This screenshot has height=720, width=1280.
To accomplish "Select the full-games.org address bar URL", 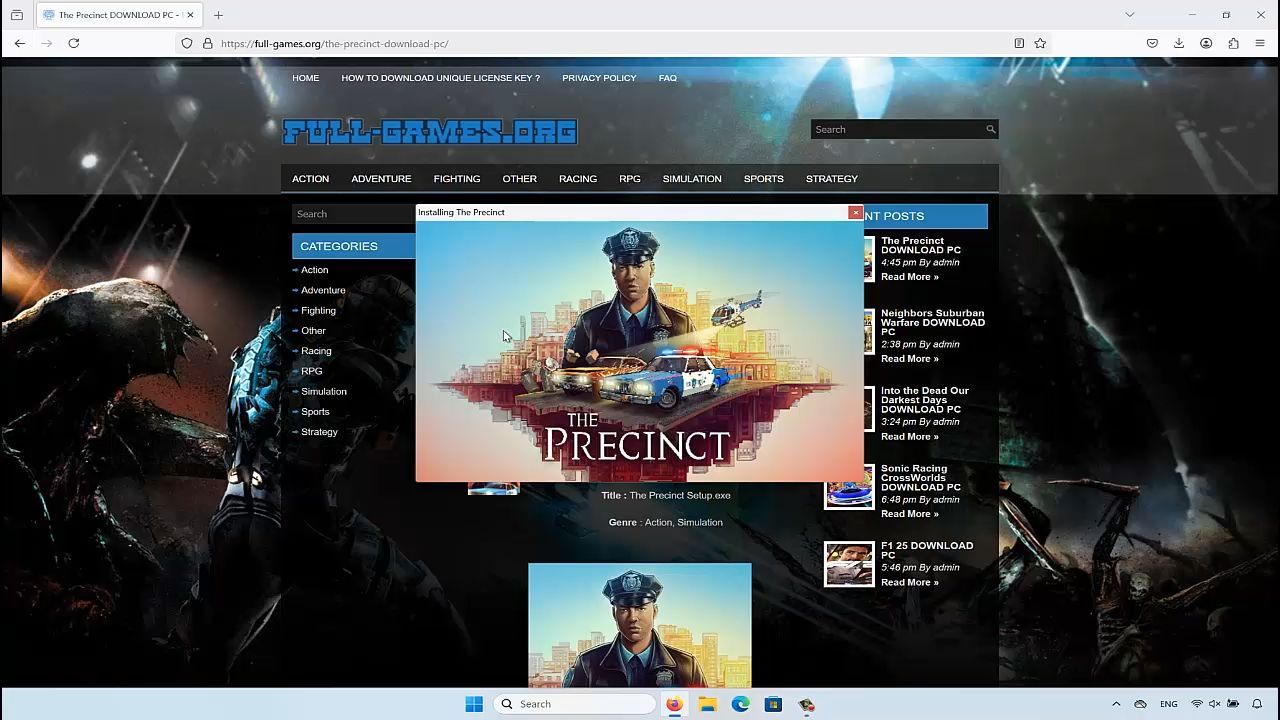I will pyautogui.click(x=334, y=44).
